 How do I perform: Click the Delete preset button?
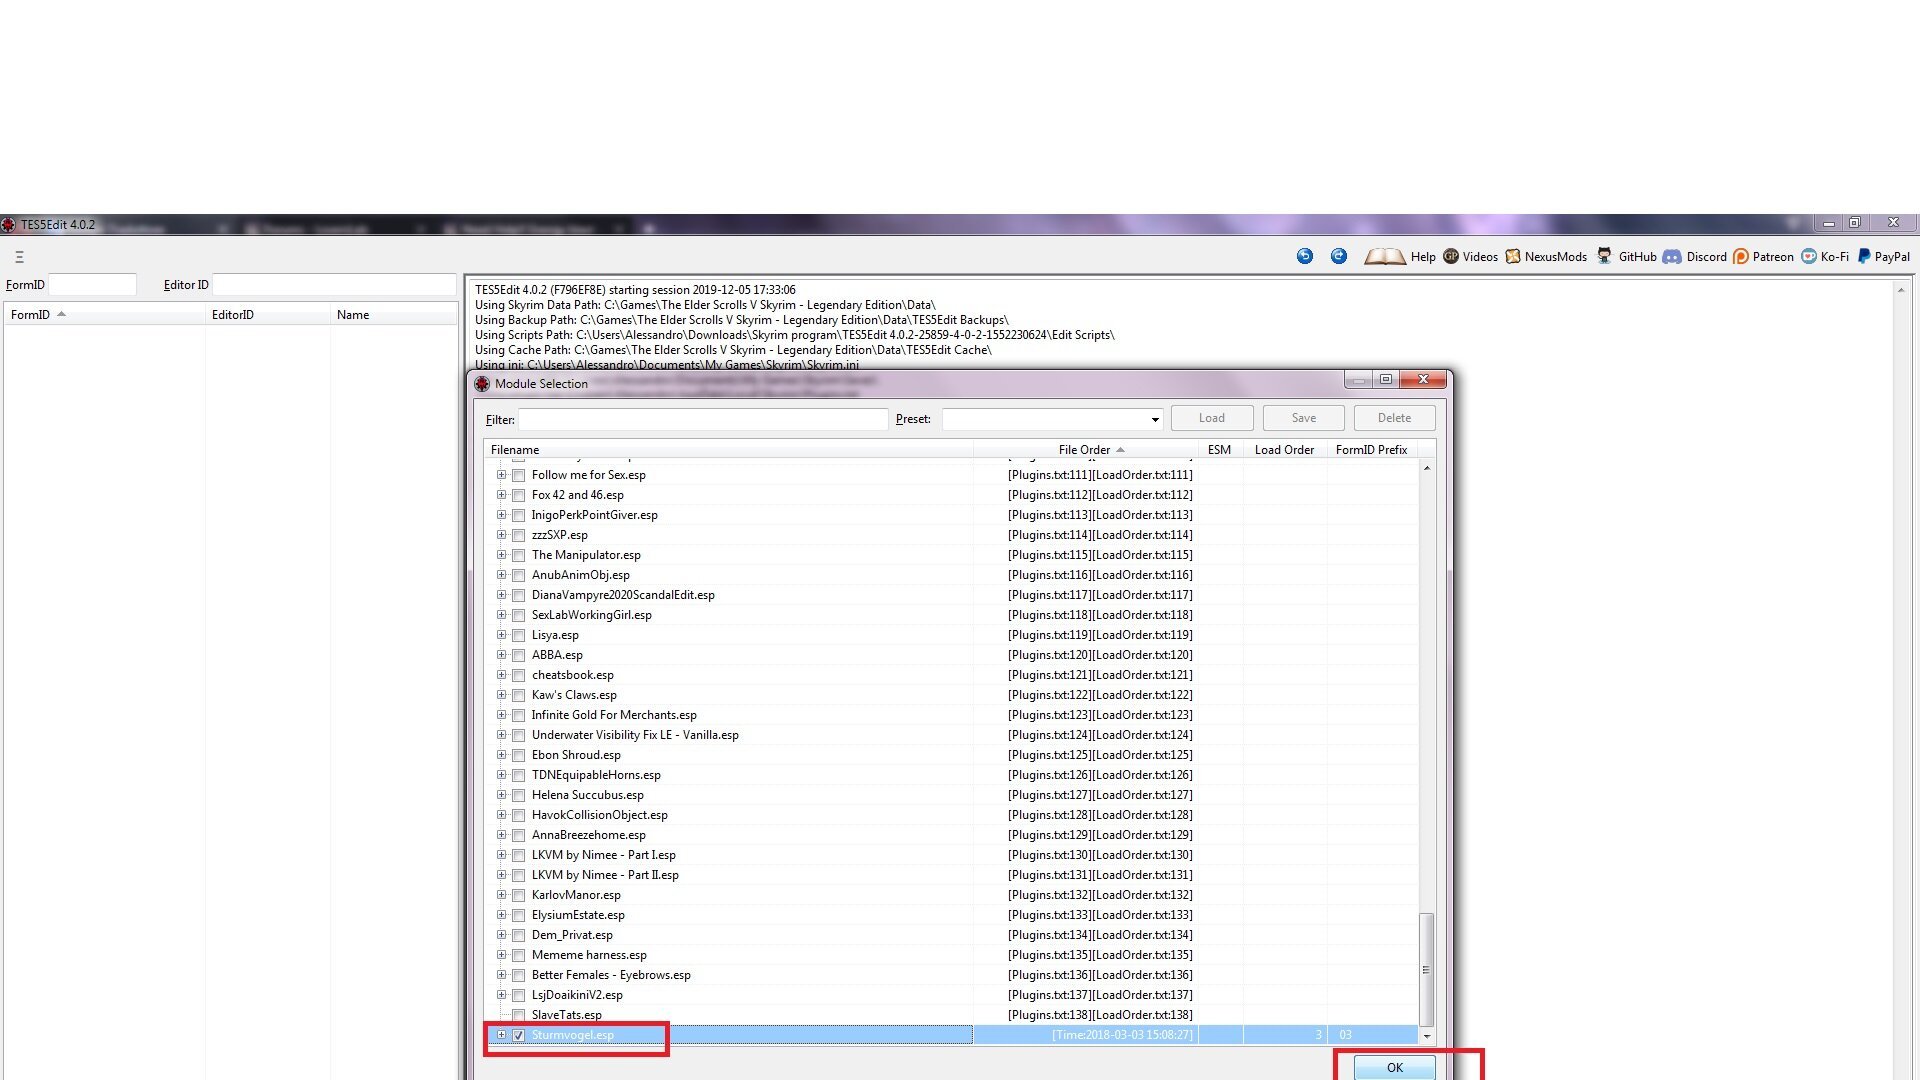coord(1394,418)
